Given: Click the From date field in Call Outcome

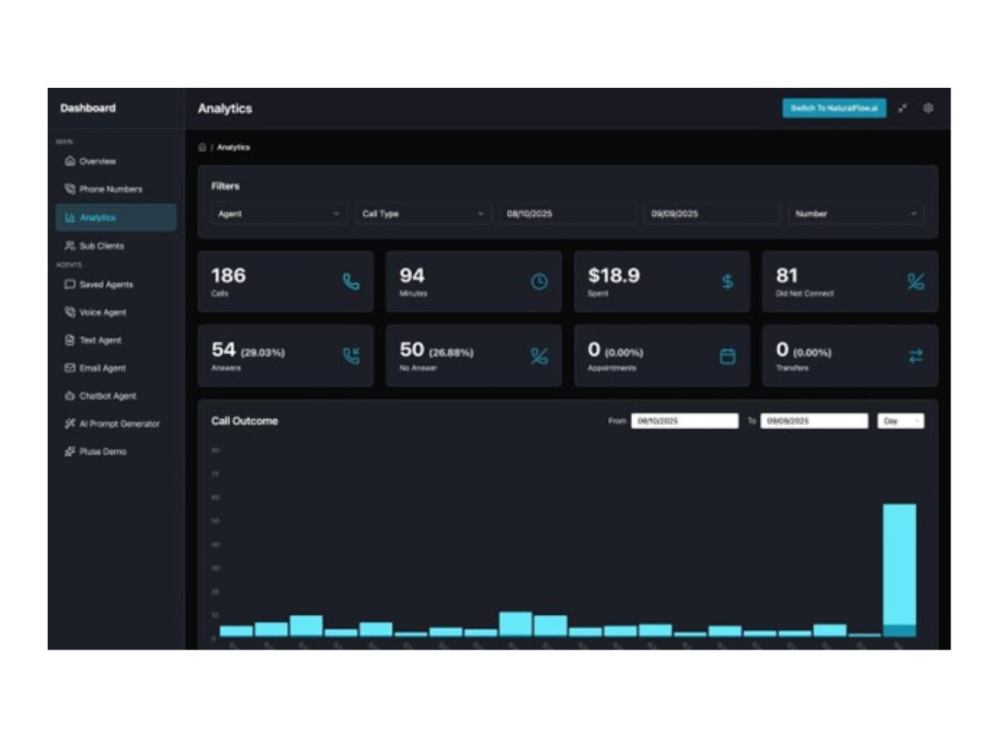Looking at the screenshot, I should [x=684, y=421].
